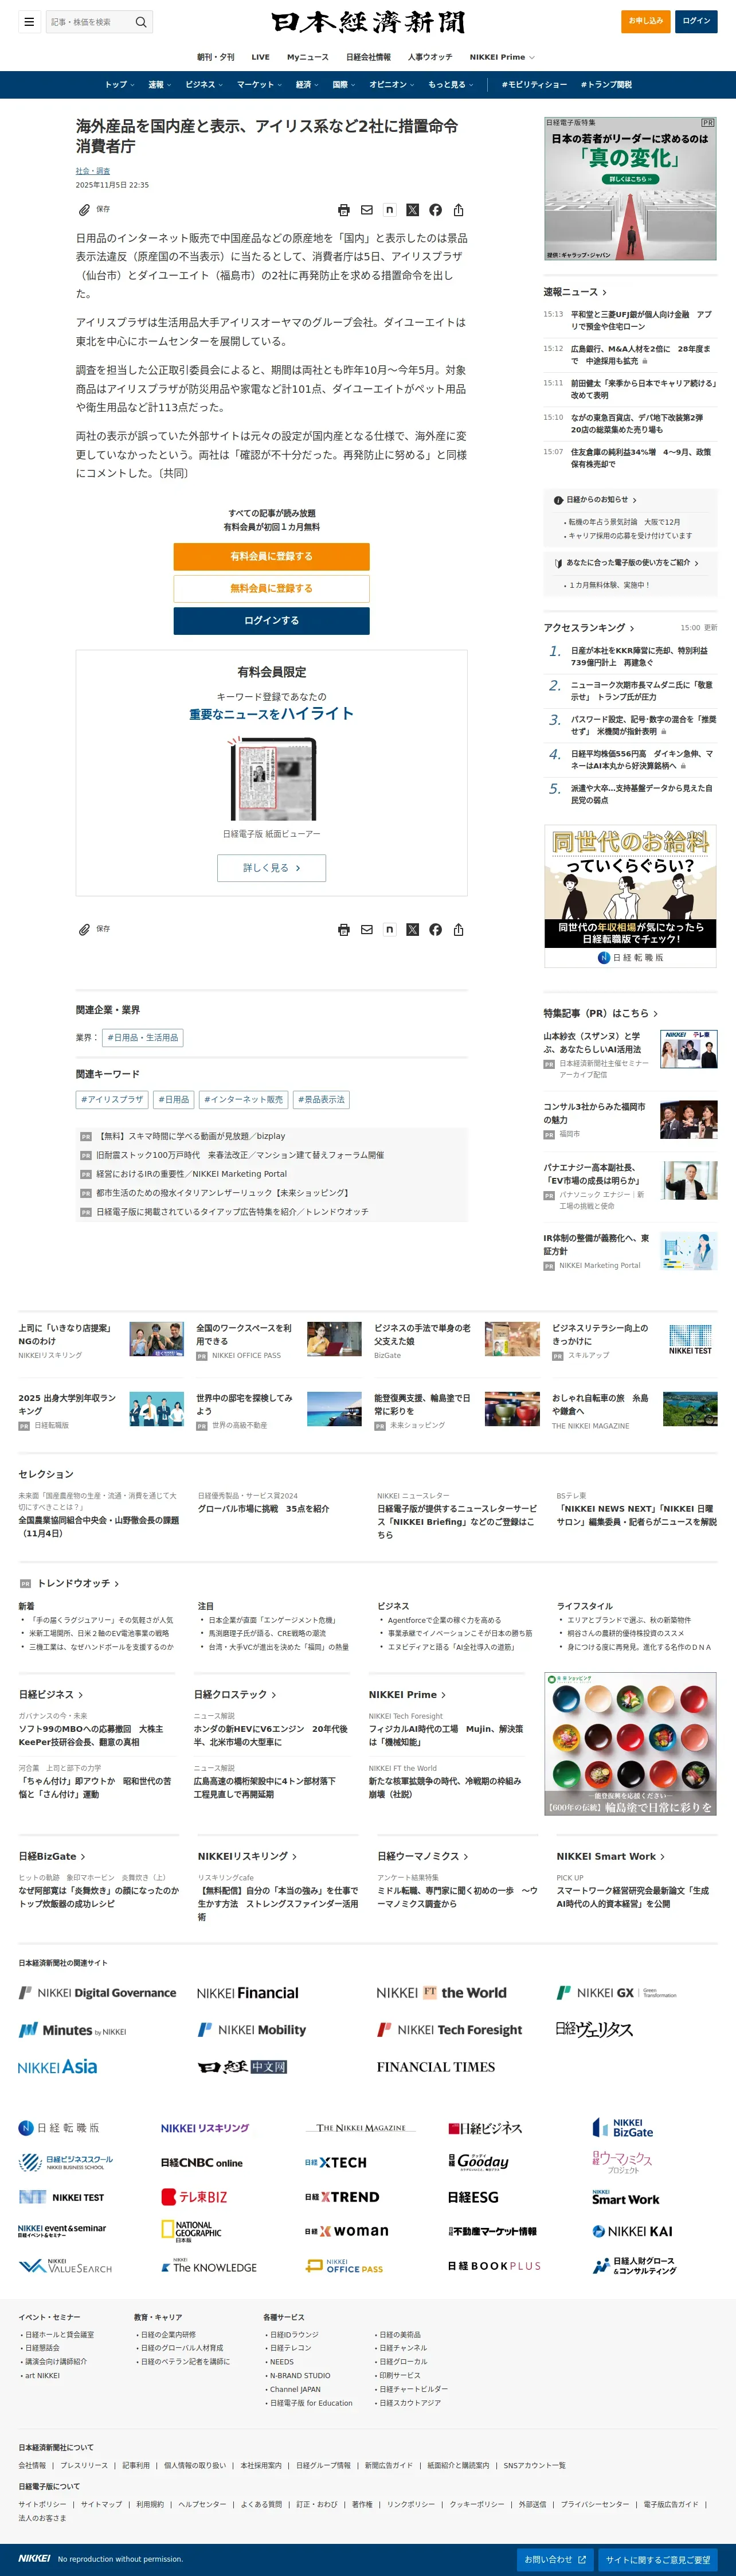Click the ログインする blue button
The image size is (736, 2576).
(271, 620)
